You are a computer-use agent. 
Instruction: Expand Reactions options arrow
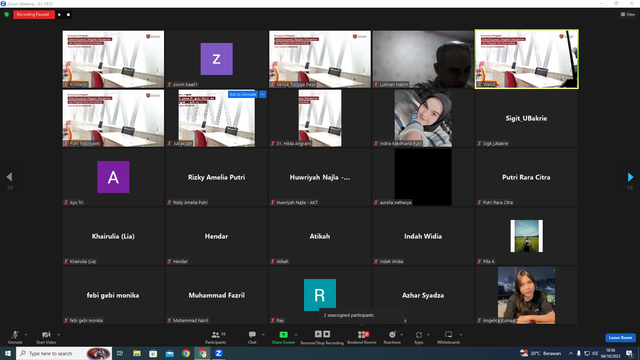click(x=402, y=335)
